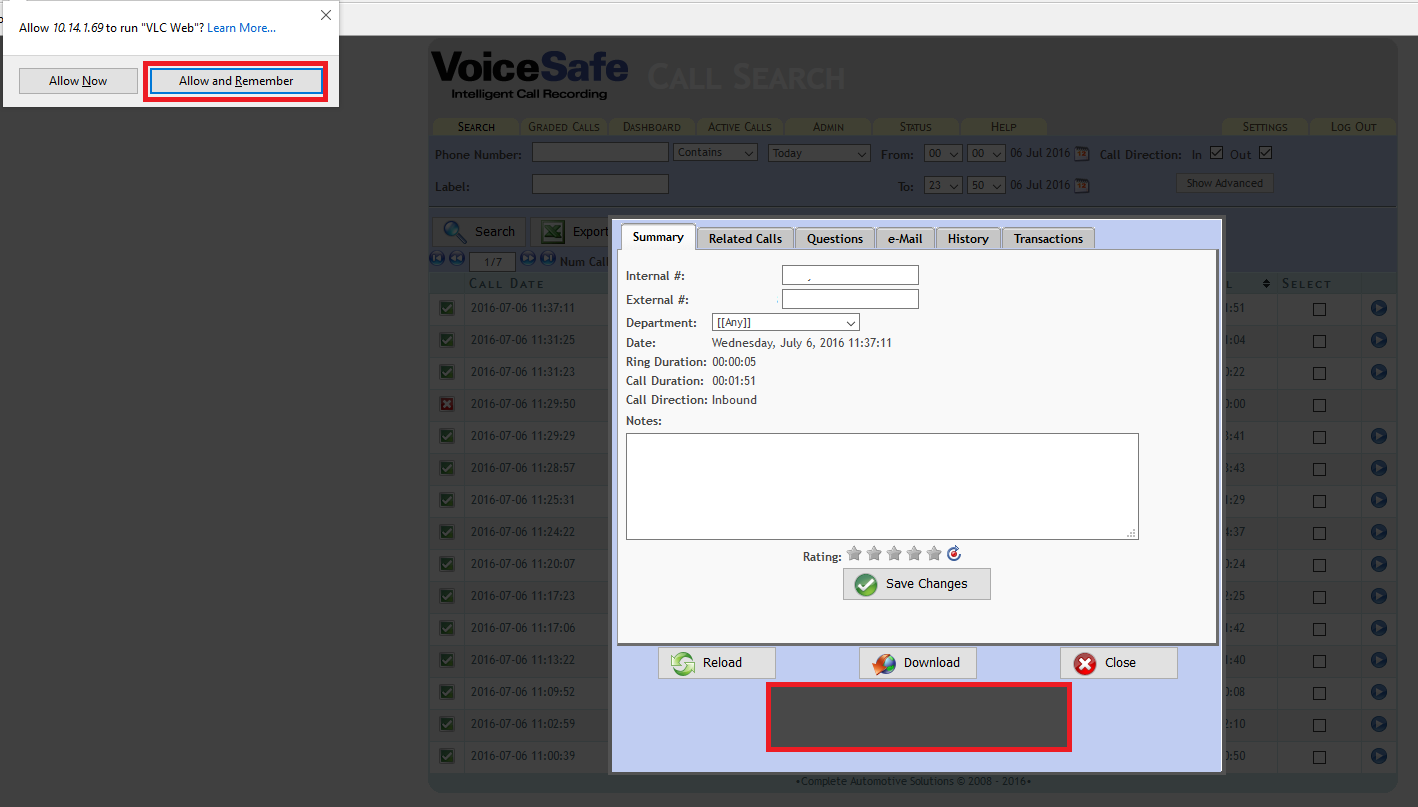Open the From hour dropdown

pos(944,153)
